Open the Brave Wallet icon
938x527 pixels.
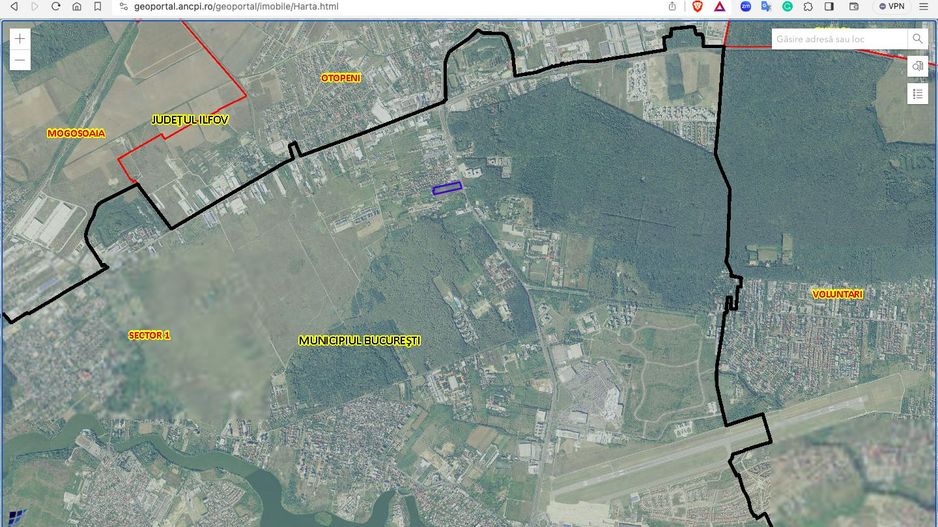pos(854,7)
